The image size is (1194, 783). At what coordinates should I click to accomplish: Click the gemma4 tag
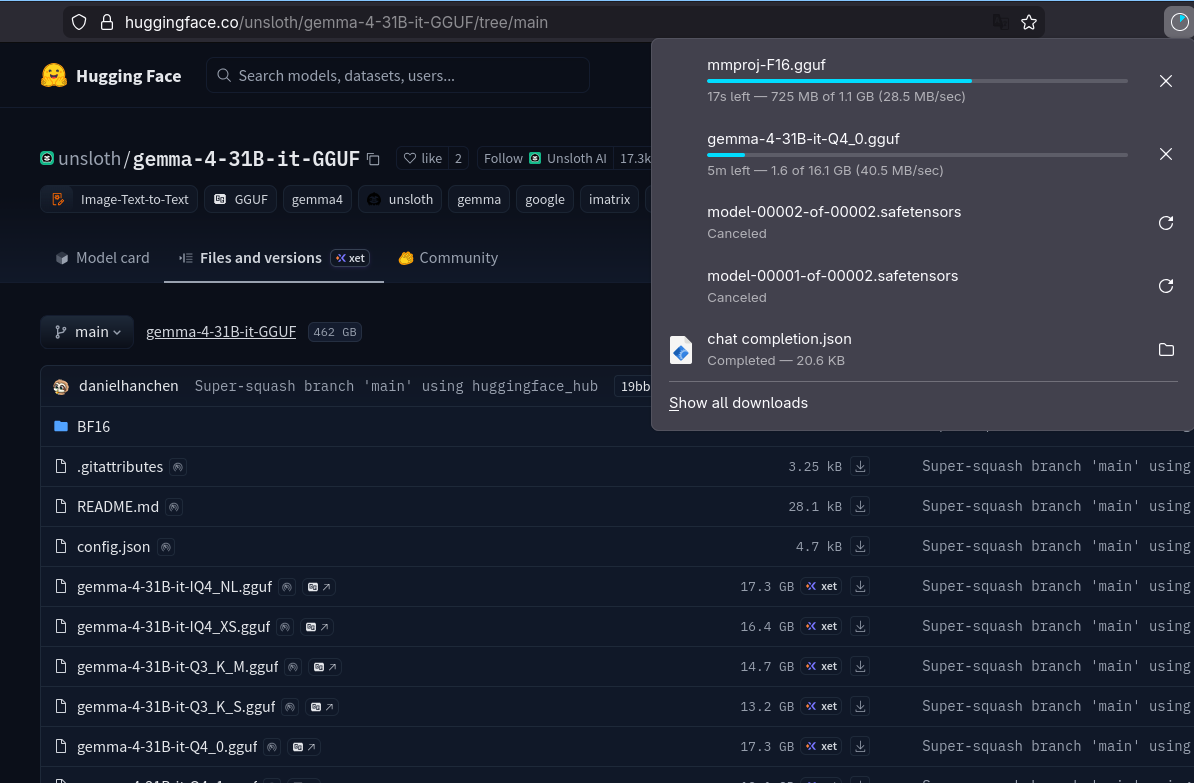point(317,200)
